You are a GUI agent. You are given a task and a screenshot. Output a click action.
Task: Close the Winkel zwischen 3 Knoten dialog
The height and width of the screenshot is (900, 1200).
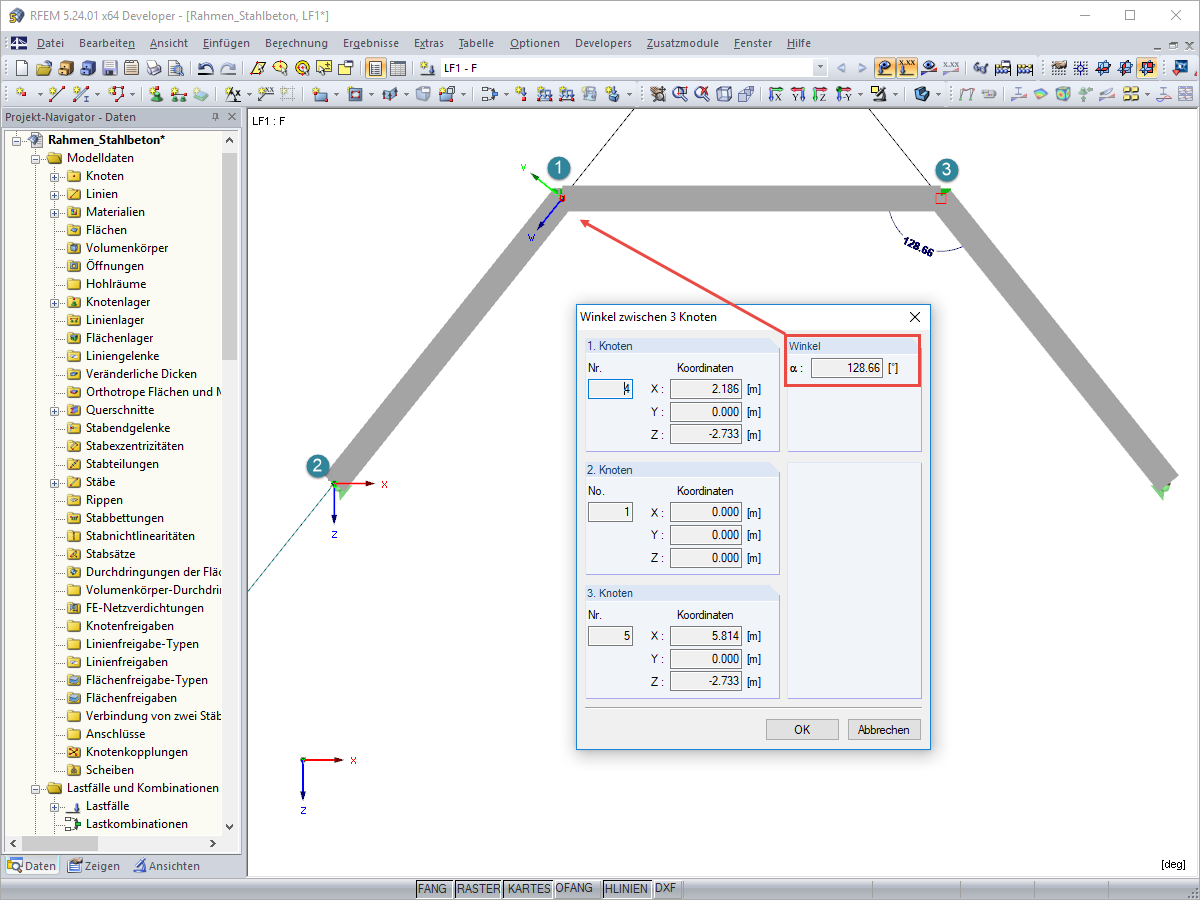click(x=914, y=316)
